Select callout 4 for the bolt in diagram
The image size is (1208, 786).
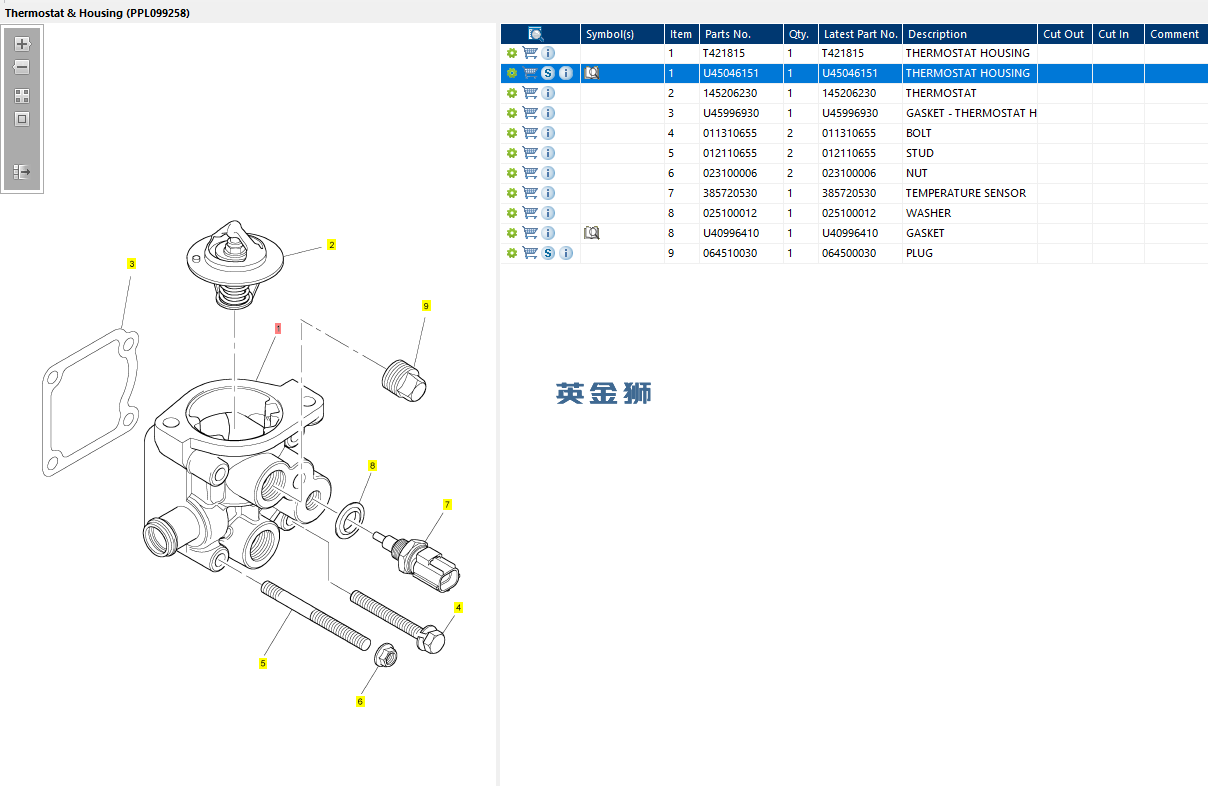click(x=459, y=607)
